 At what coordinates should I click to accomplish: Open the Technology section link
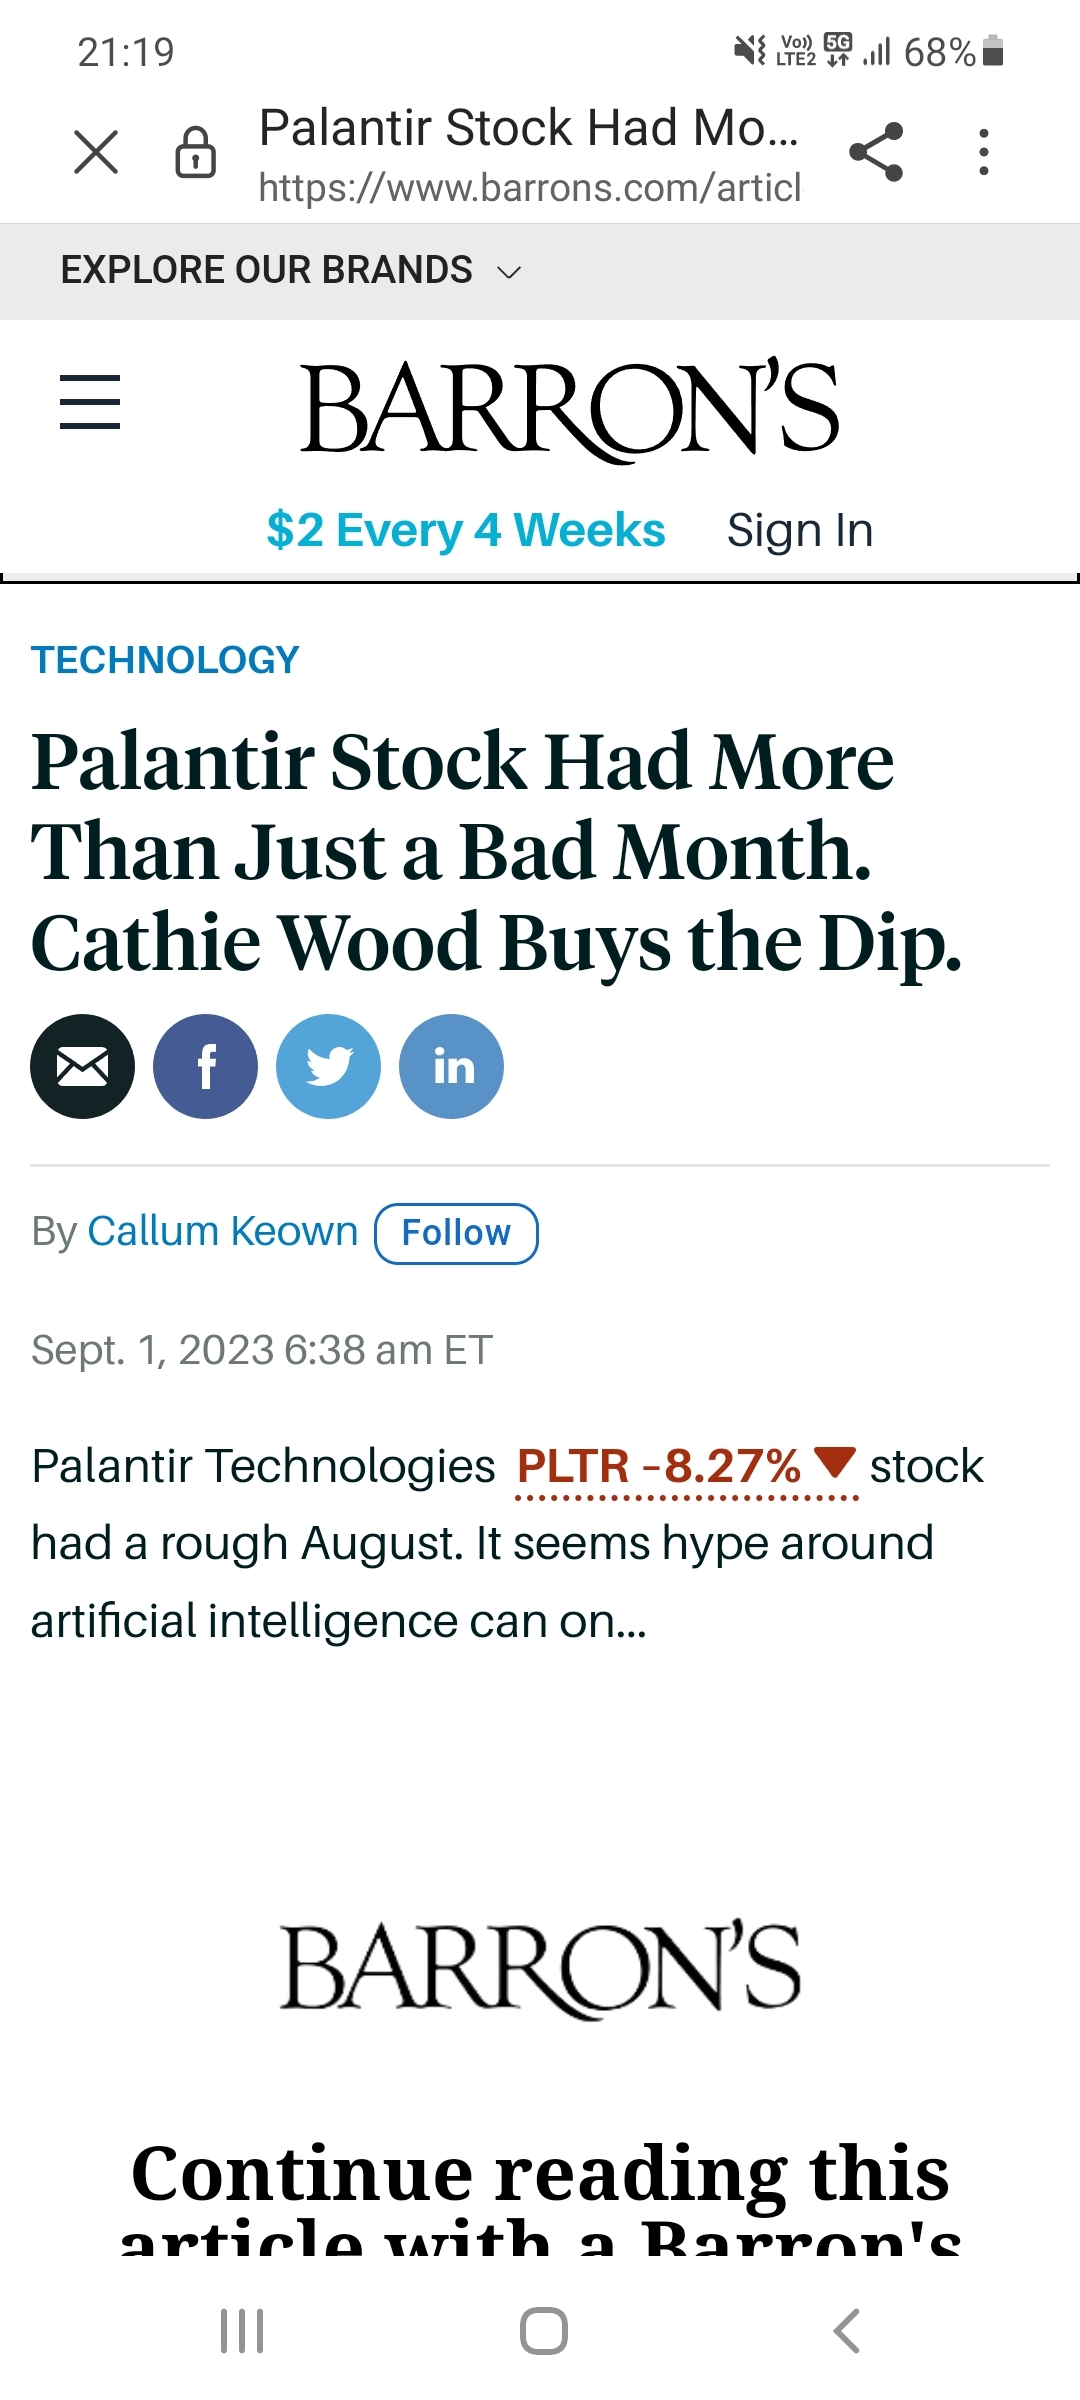165,660
